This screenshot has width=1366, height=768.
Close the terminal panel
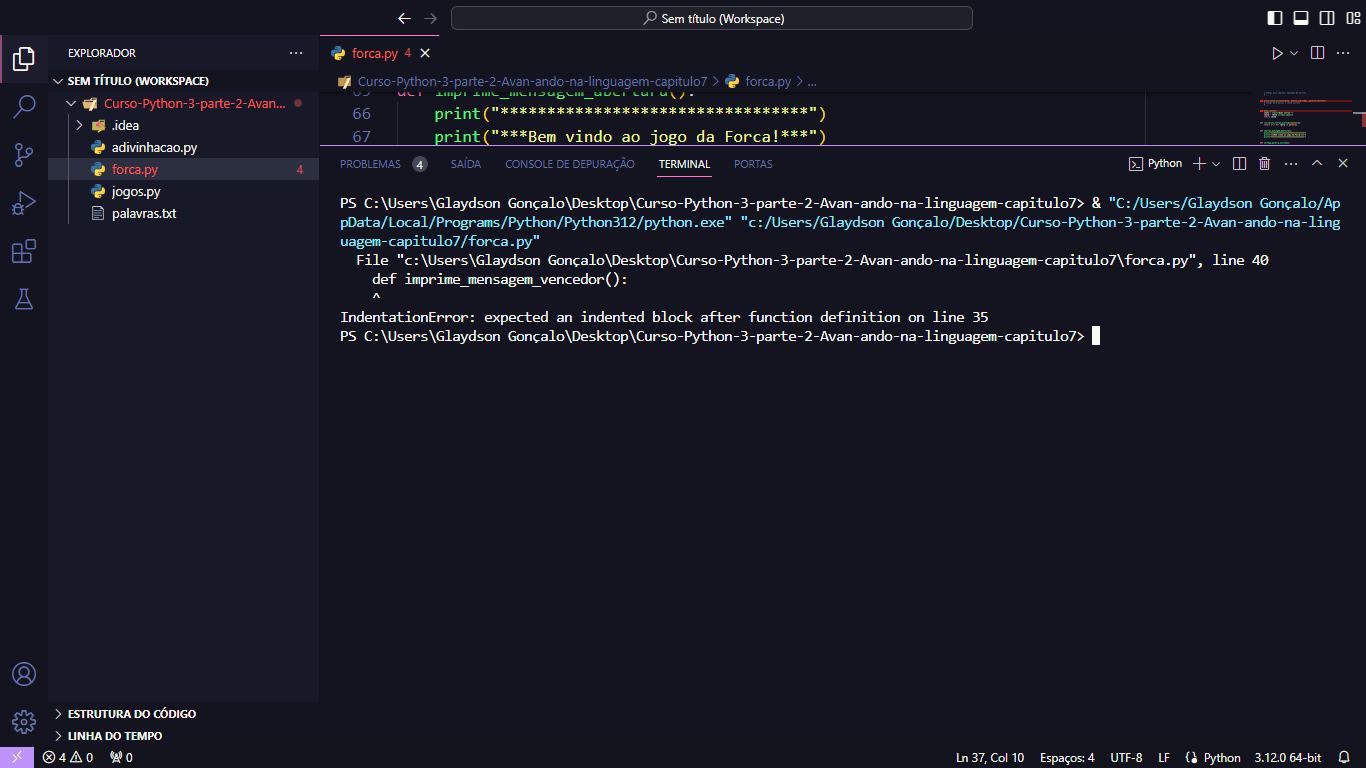(x=1343, y=163)
